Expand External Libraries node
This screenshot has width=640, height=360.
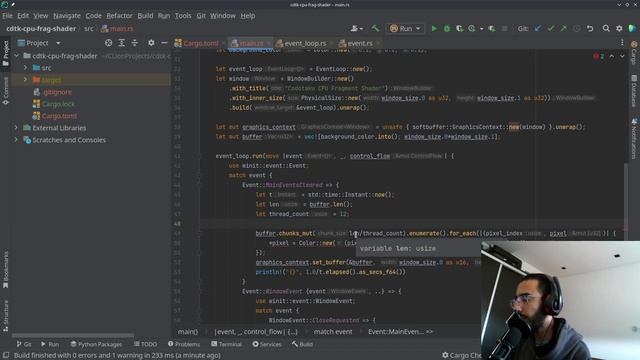16,128
